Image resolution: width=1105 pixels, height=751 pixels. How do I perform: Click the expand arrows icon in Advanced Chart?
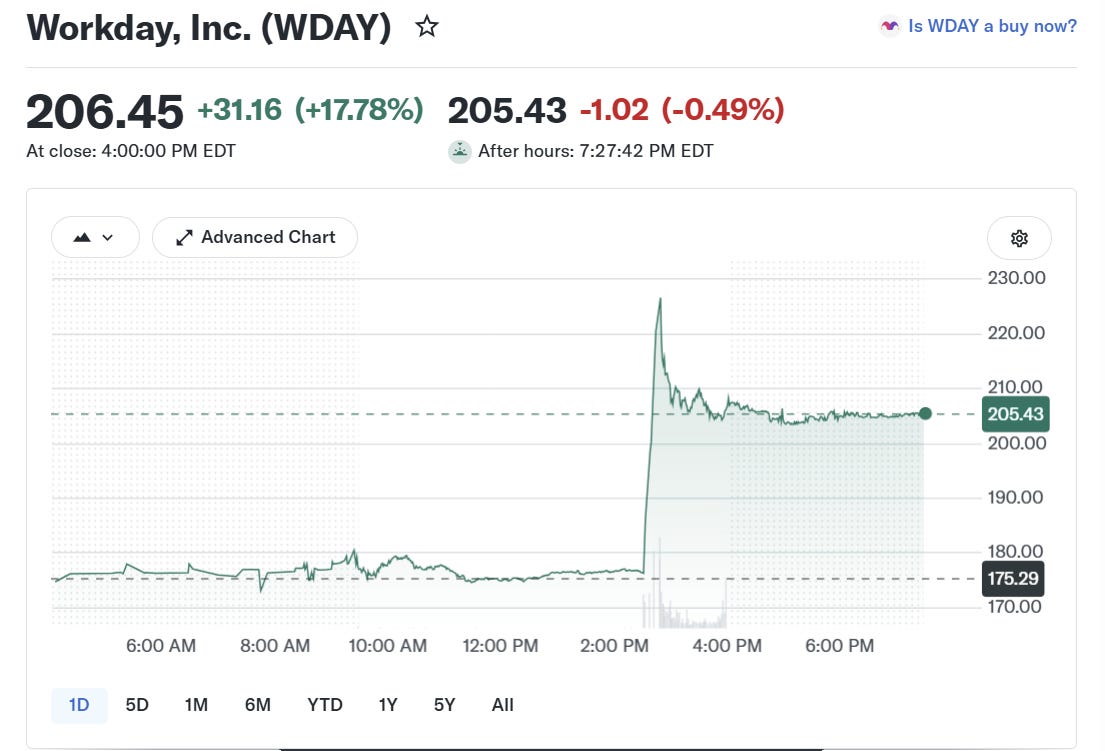[184, 237]
